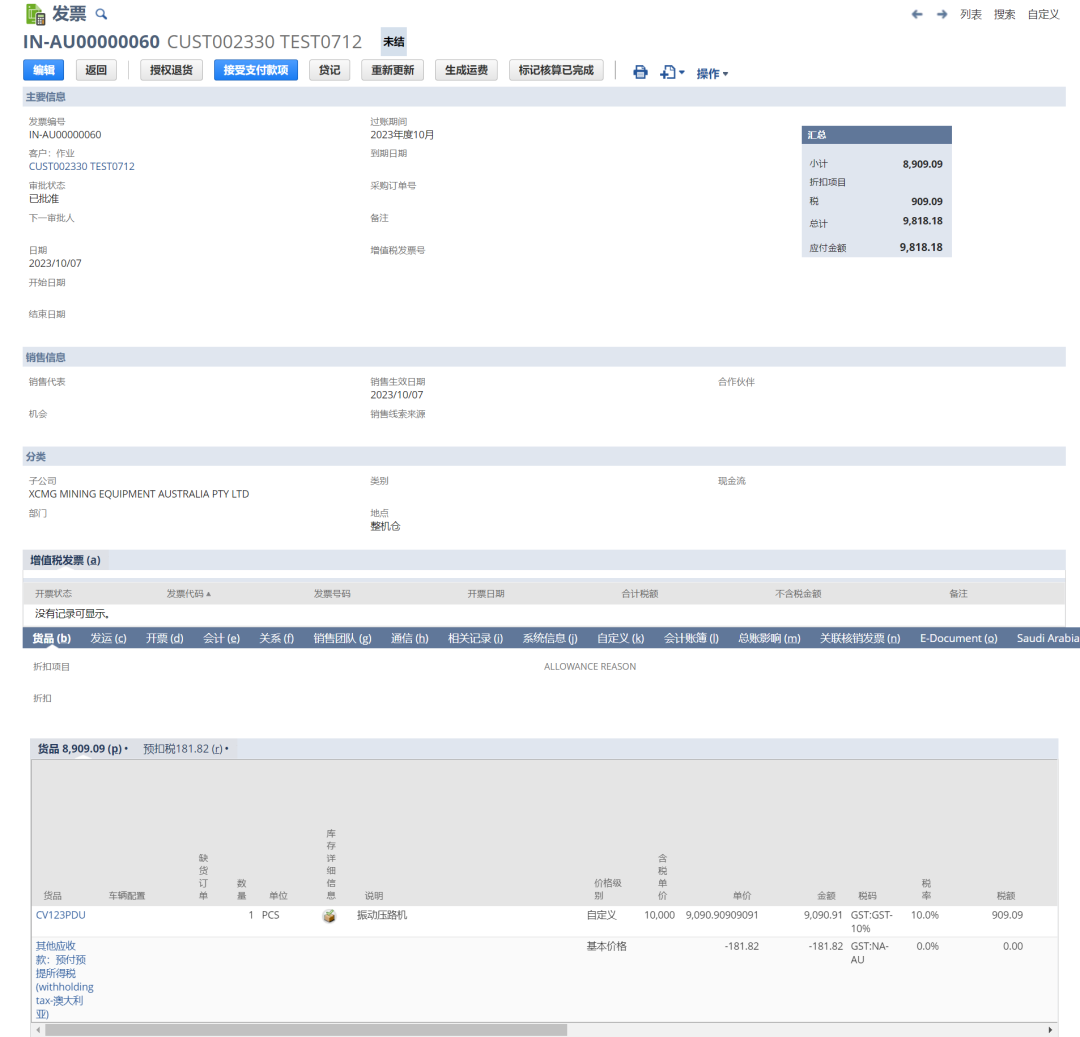1080x1037 pixels.
Task: Click the 接受支付款项 button
Action: point(256,70)
